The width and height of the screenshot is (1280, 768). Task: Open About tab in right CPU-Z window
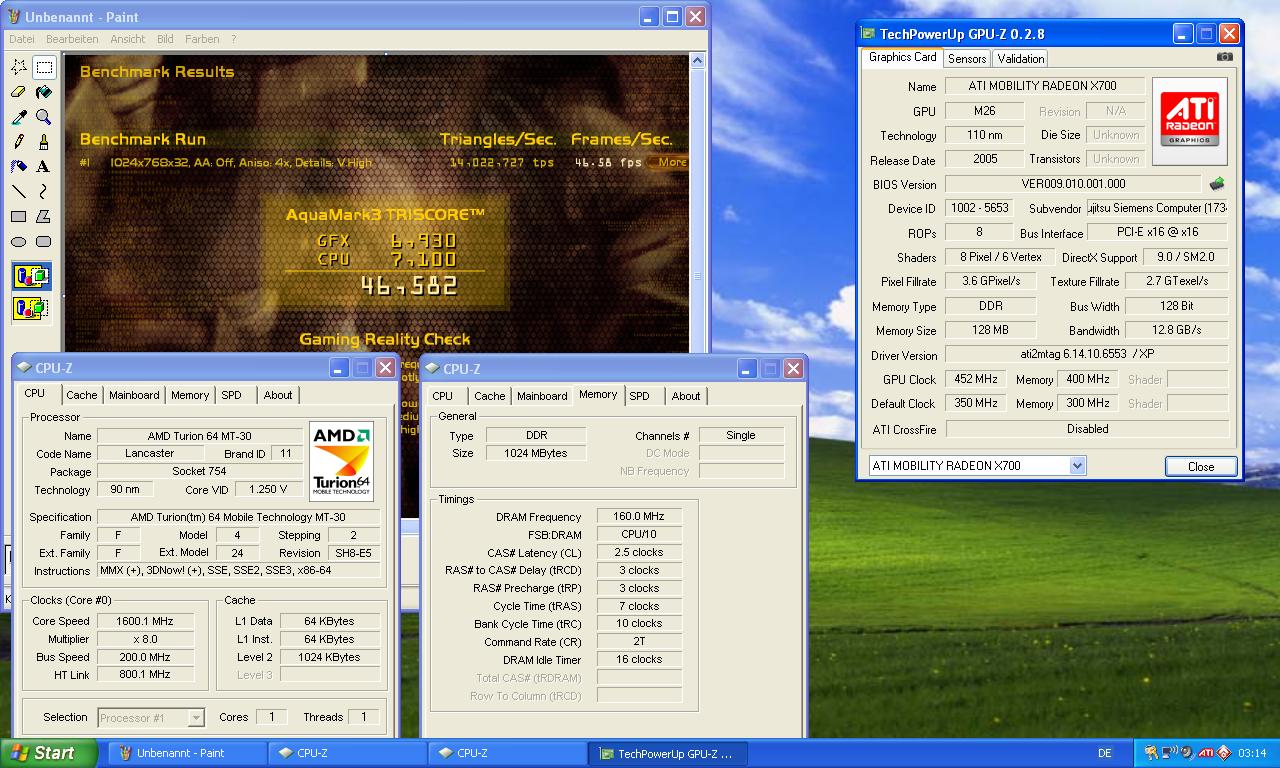pyautogui.click(x=686, y=396)
